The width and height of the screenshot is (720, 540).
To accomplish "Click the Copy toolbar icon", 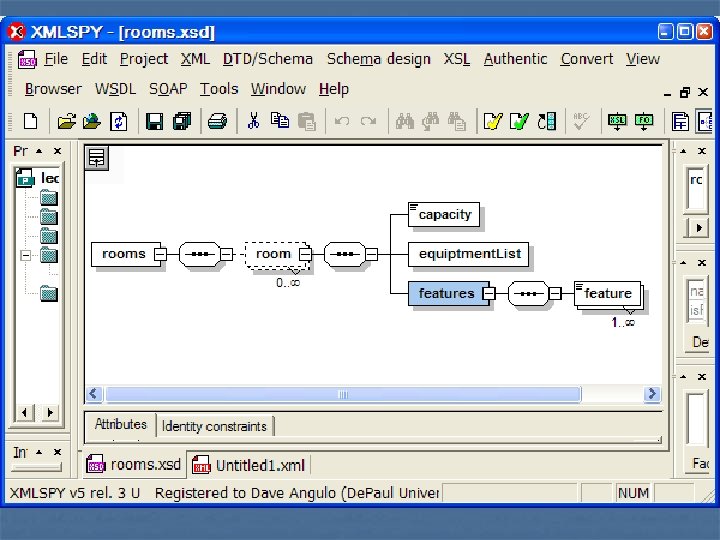I will point(280,120).
